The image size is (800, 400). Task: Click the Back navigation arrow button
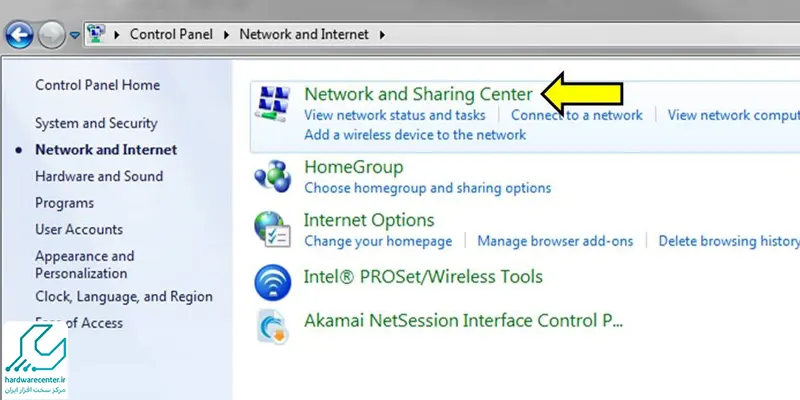19,35
